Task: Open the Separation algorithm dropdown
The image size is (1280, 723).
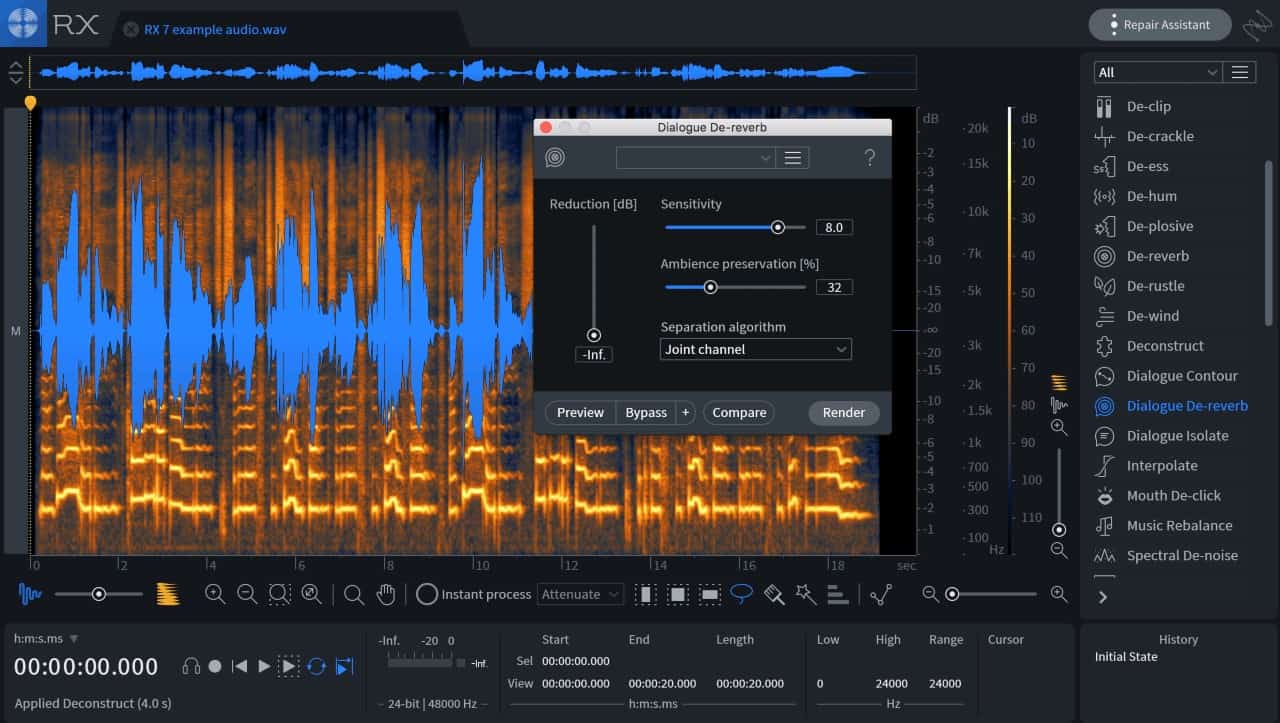Action: [x=756, y=349]
